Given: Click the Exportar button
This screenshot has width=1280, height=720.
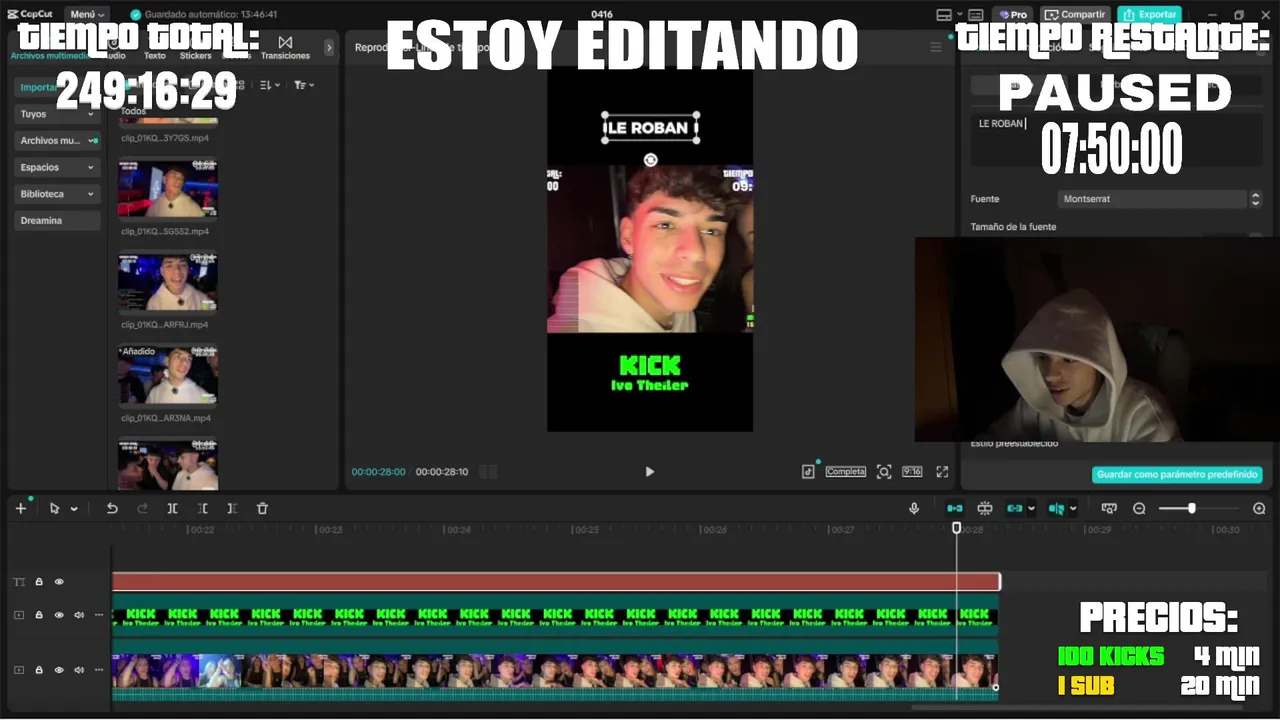Looking at the screenshot, I should point(1150,15).
